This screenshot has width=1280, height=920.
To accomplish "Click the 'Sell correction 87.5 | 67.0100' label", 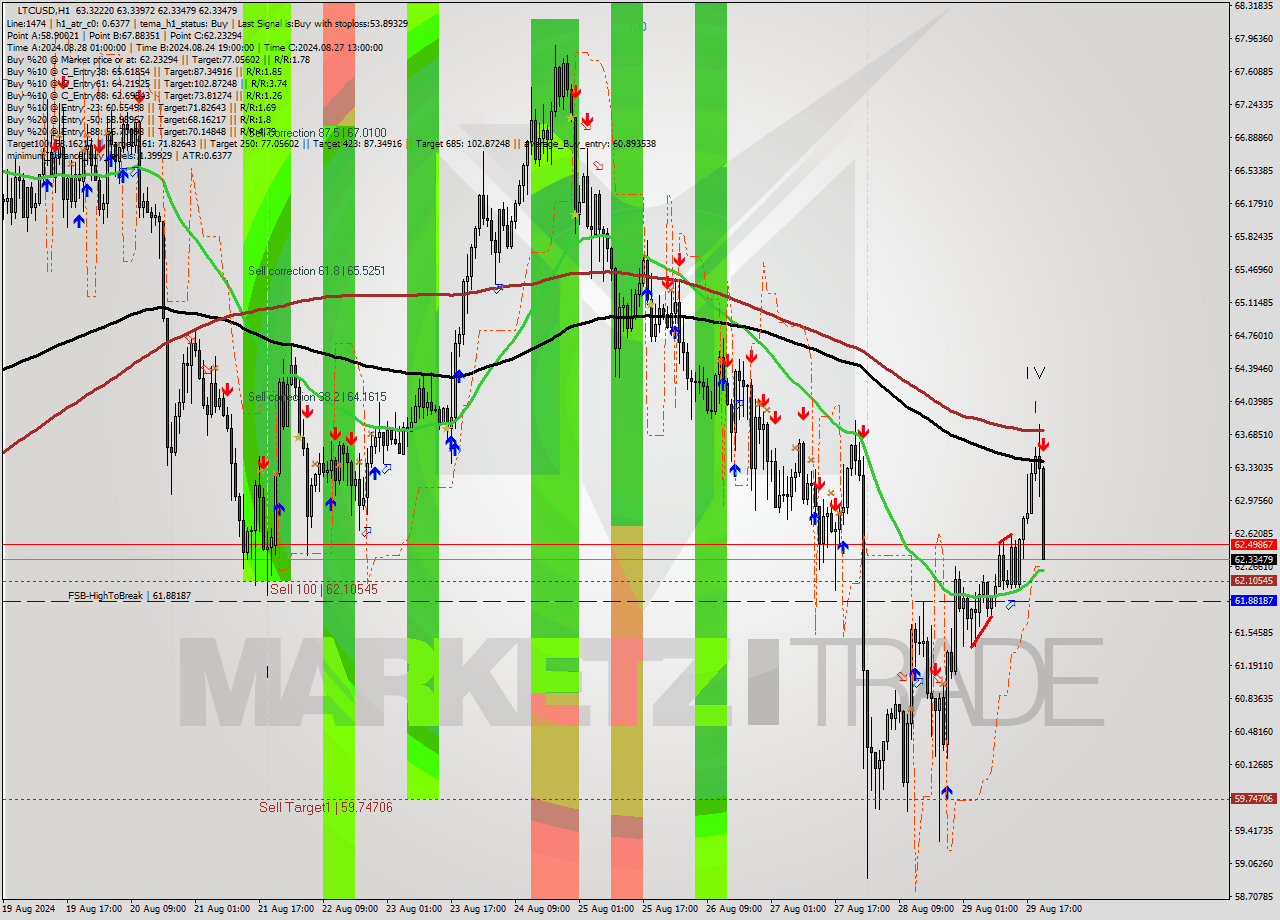I will 317,132.
